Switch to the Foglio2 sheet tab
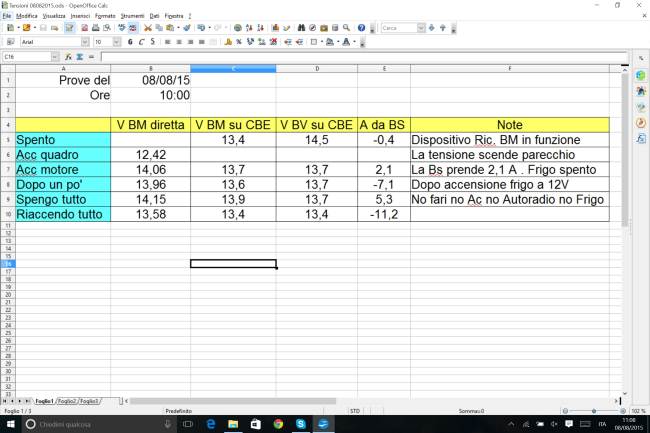650x433 pixels. click(67, 401)
